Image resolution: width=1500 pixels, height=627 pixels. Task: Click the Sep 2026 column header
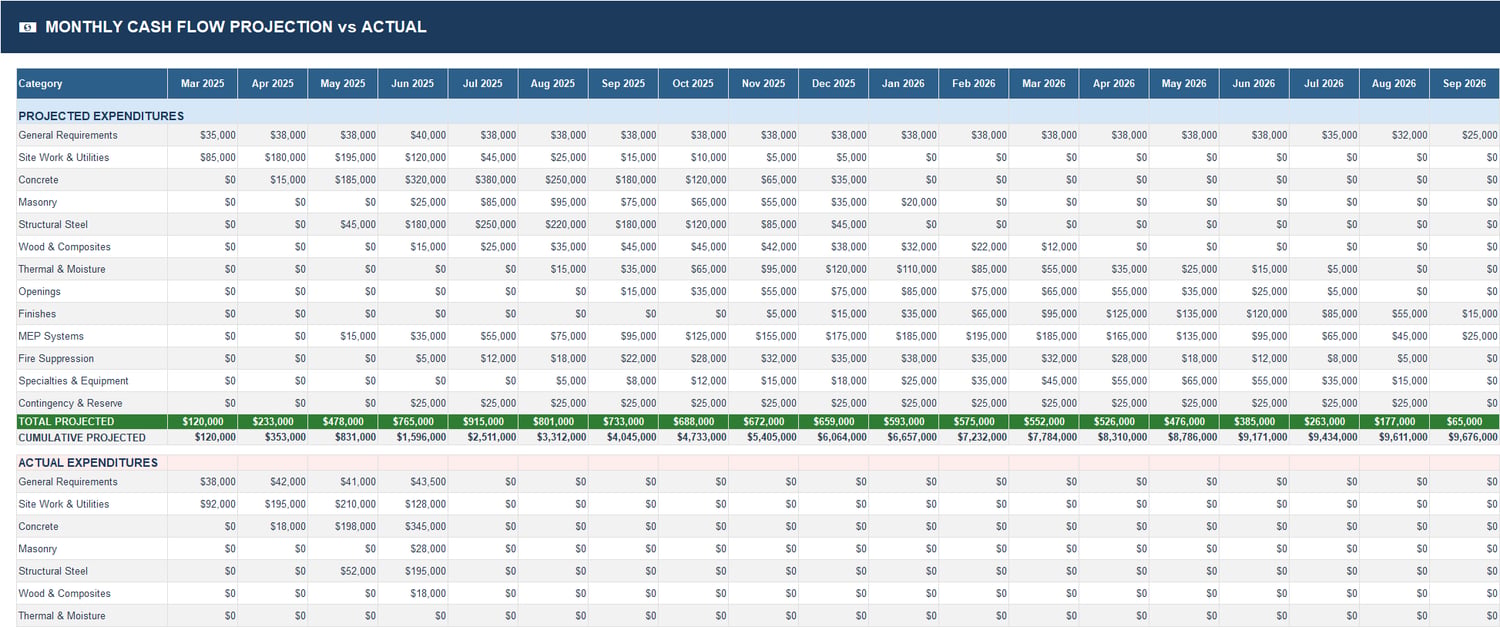[x=1464, y=84]
